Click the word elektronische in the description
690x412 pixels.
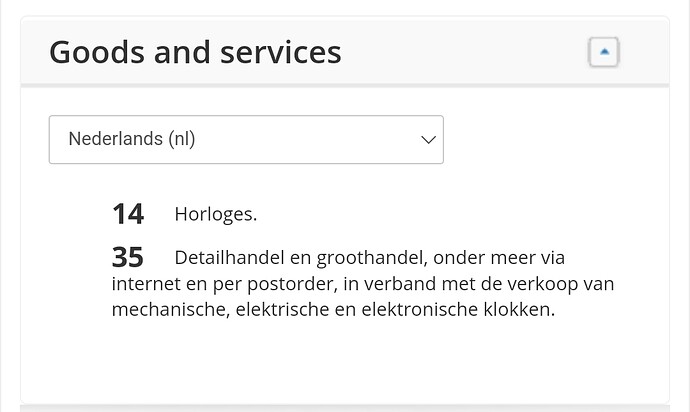419,309
